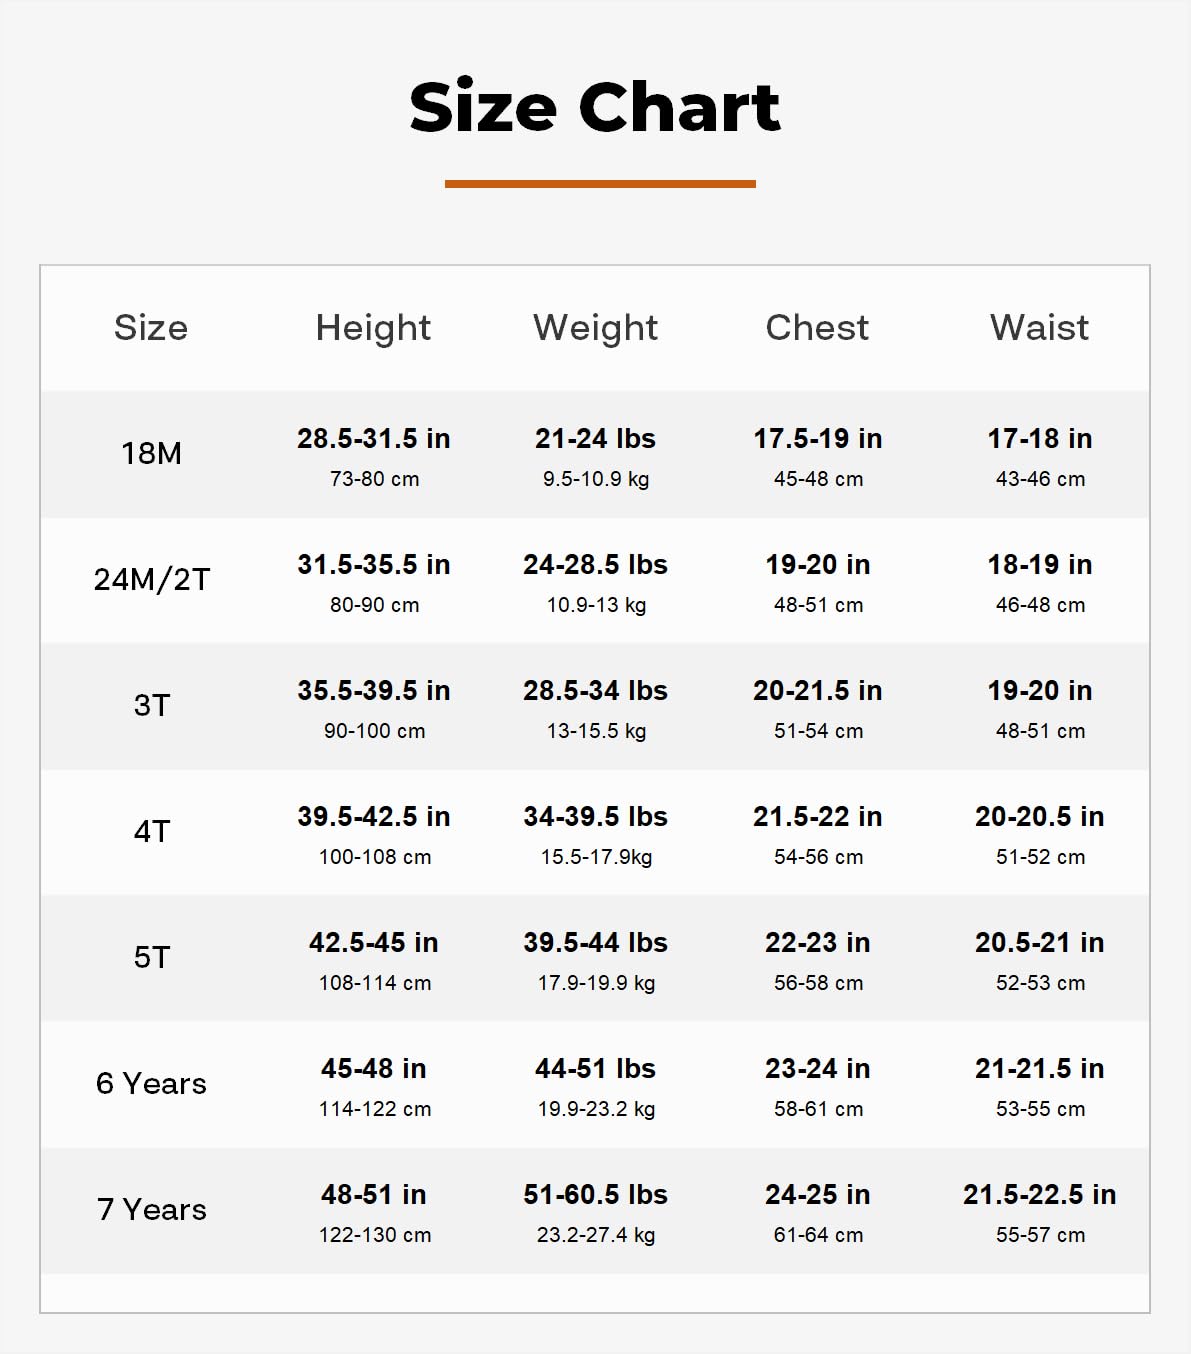Click the orange underline bar
The image size is (1191, 1354).
pos(600,184)
